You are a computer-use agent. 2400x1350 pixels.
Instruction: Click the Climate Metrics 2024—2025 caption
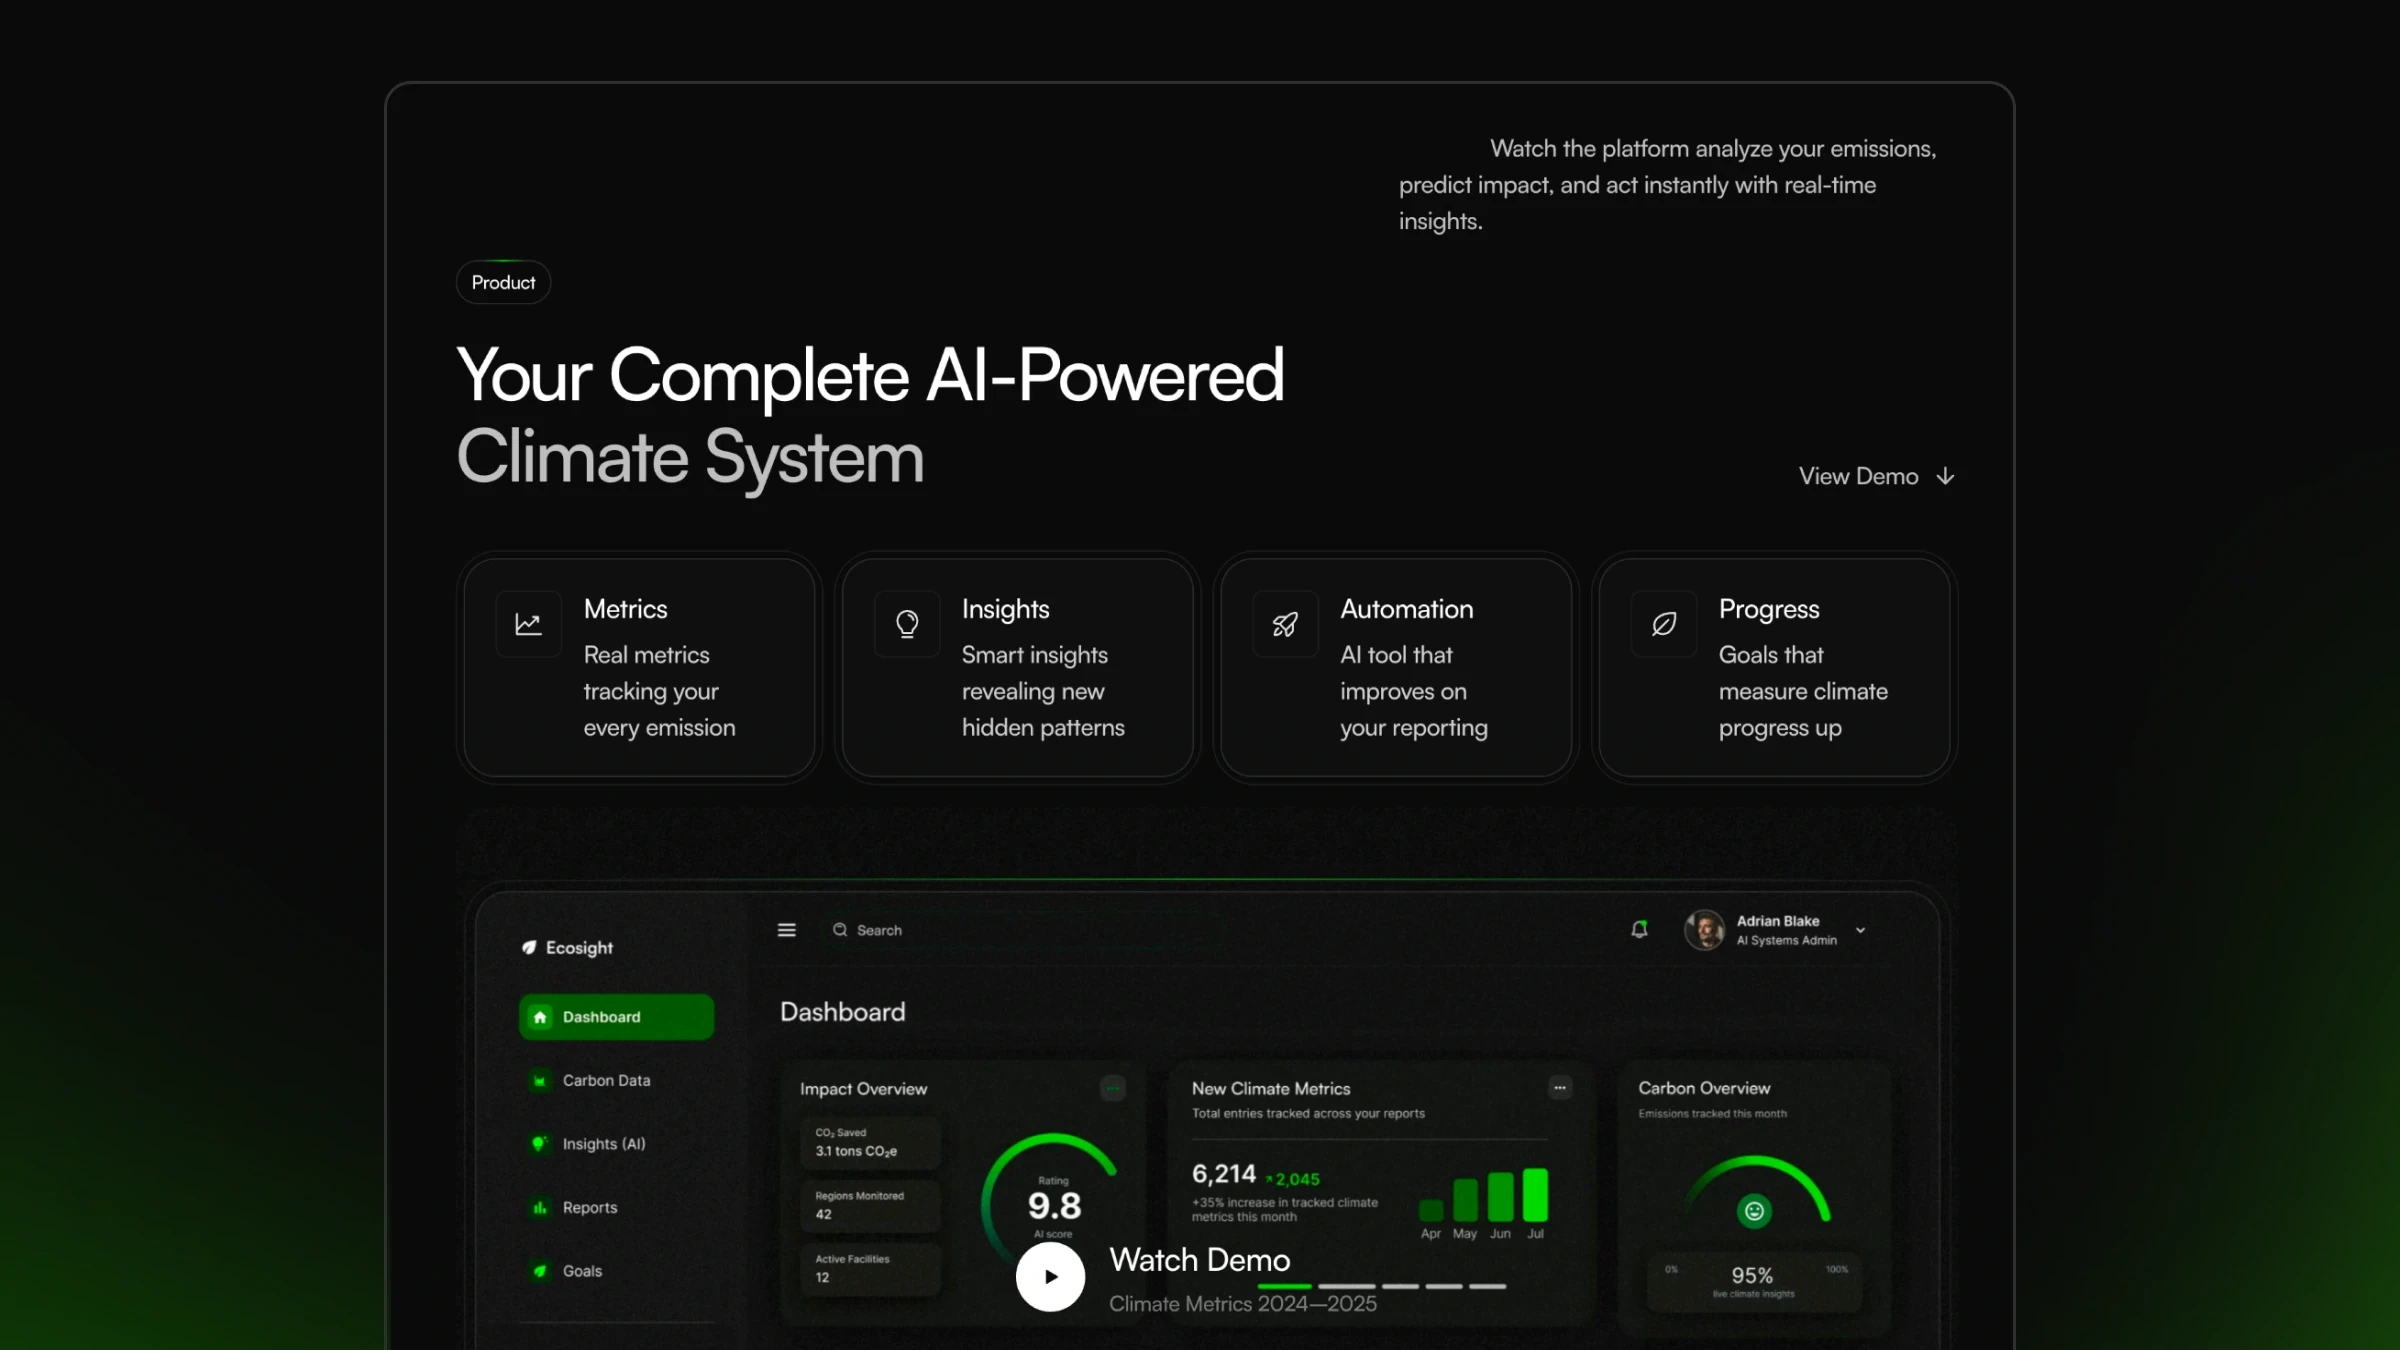click(x=1243, y=1304)
